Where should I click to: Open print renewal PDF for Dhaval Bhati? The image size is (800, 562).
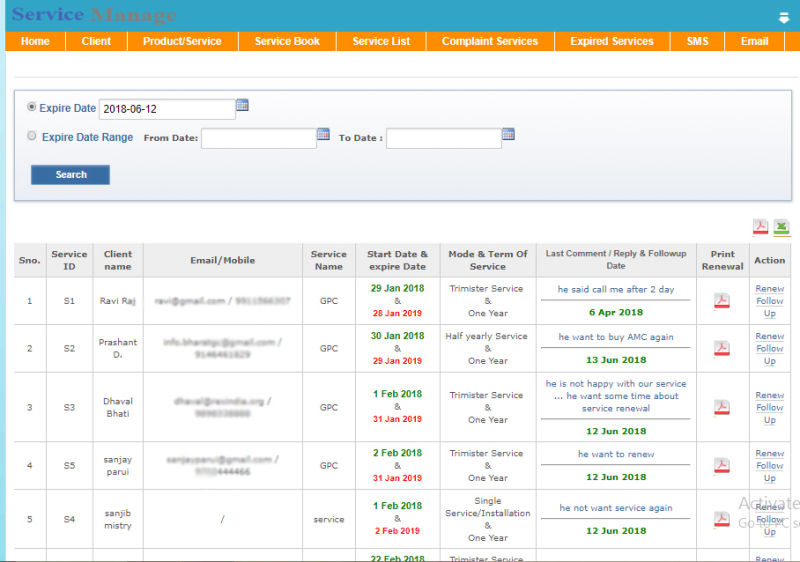tap(721, 407)
